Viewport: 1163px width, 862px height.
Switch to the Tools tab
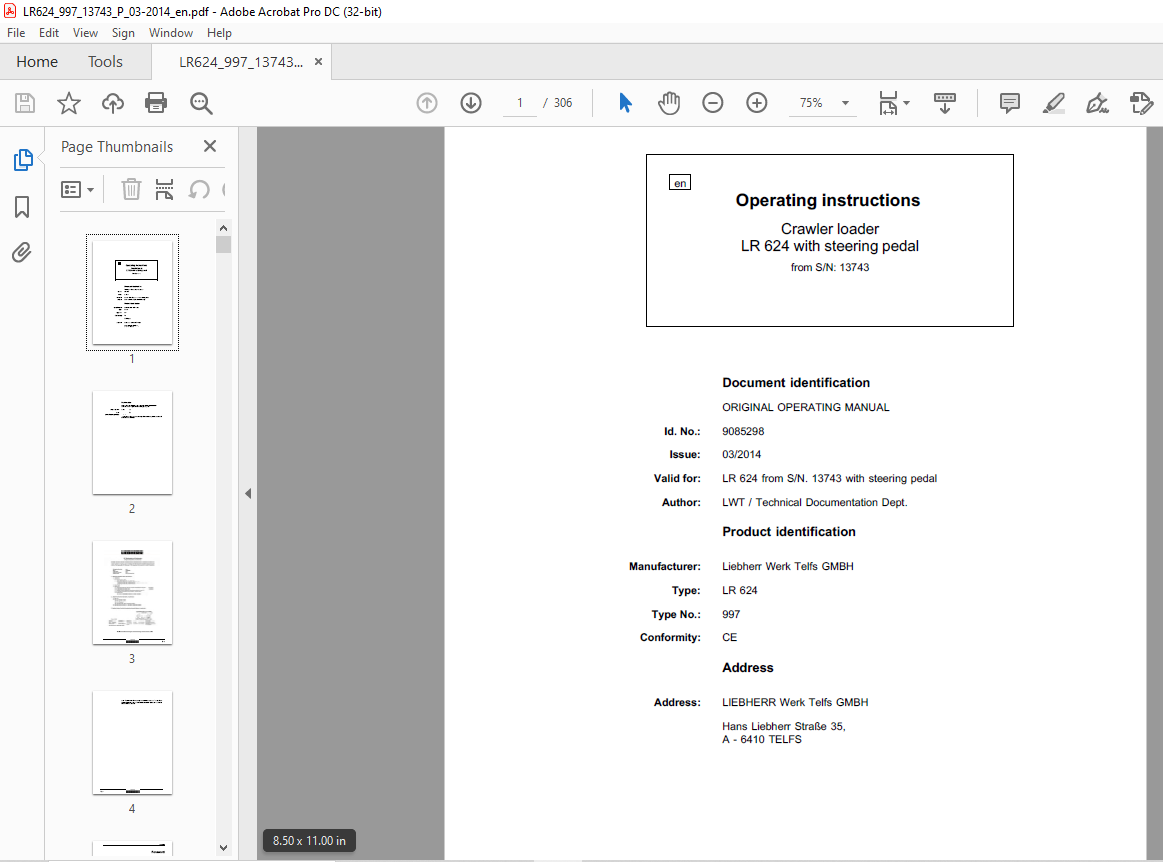tap(105, 62)
